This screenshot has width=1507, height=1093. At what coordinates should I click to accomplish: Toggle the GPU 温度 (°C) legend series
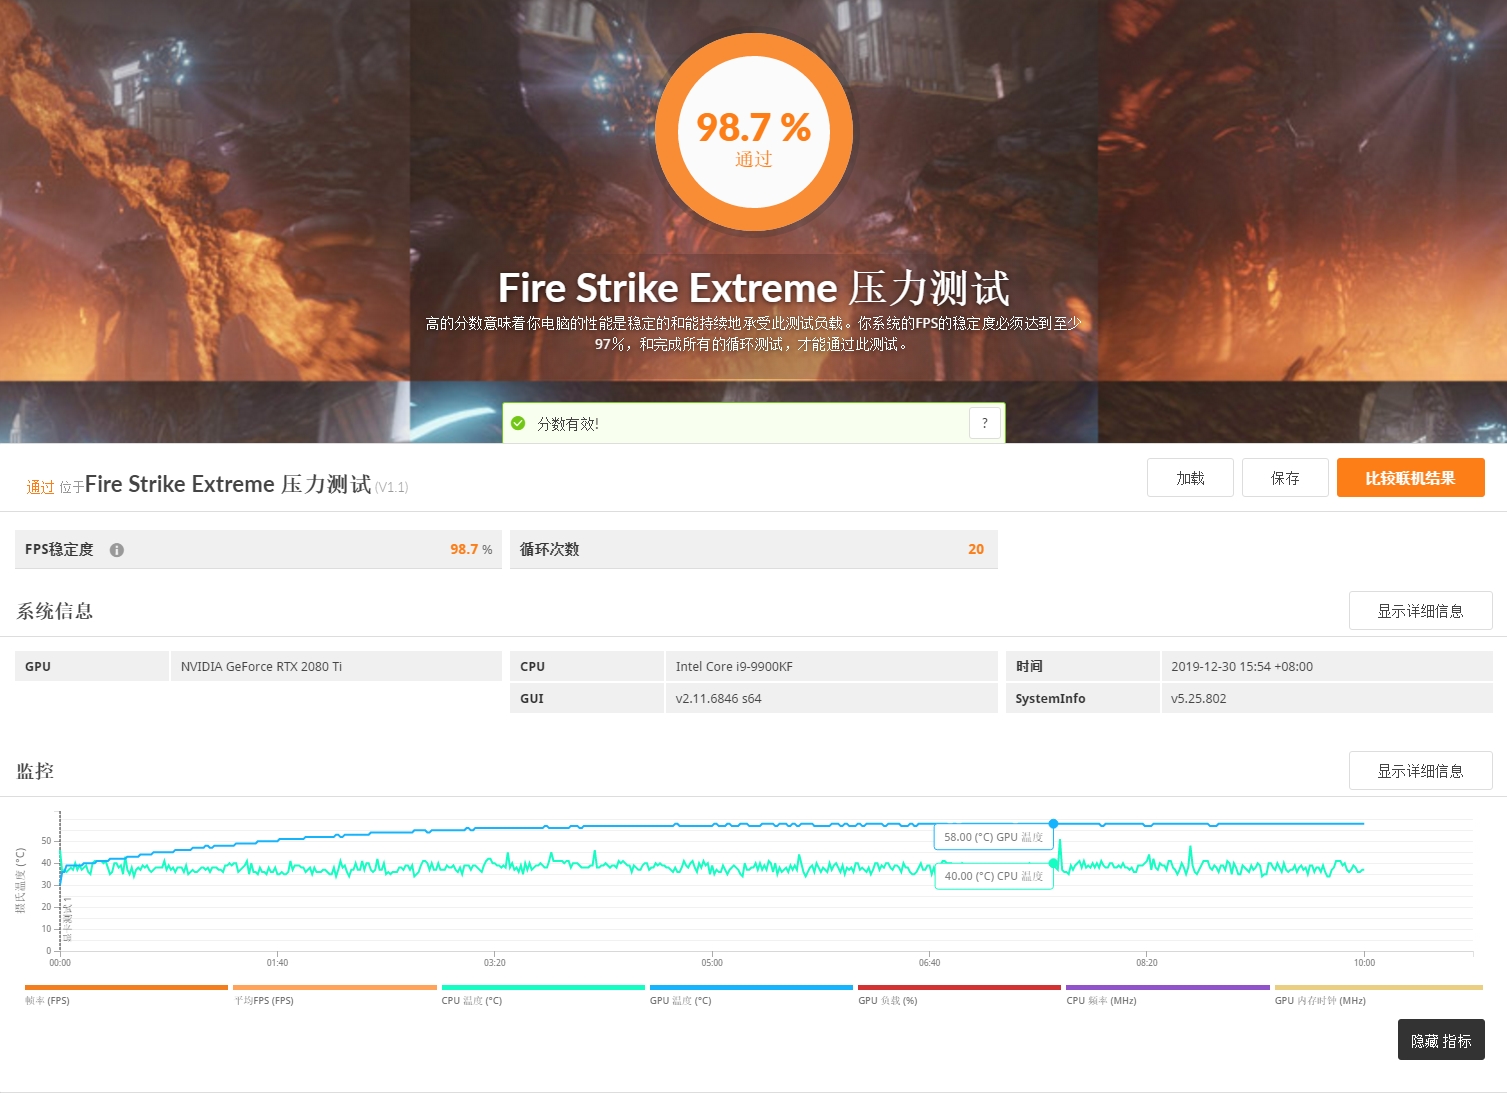pos(751,994)
